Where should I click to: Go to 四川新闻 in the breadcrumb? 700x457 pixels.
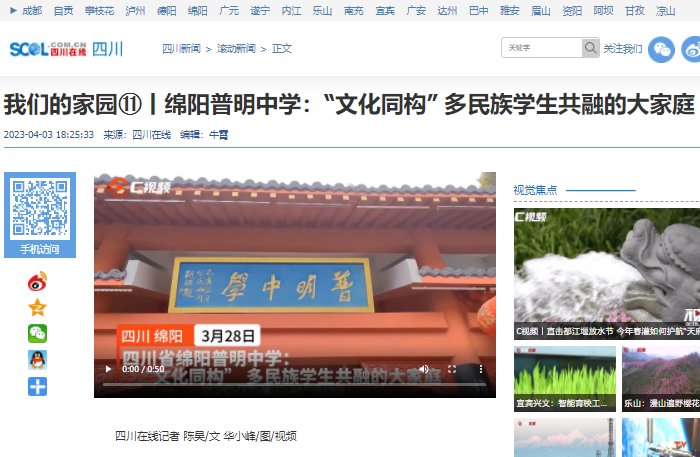181,48
